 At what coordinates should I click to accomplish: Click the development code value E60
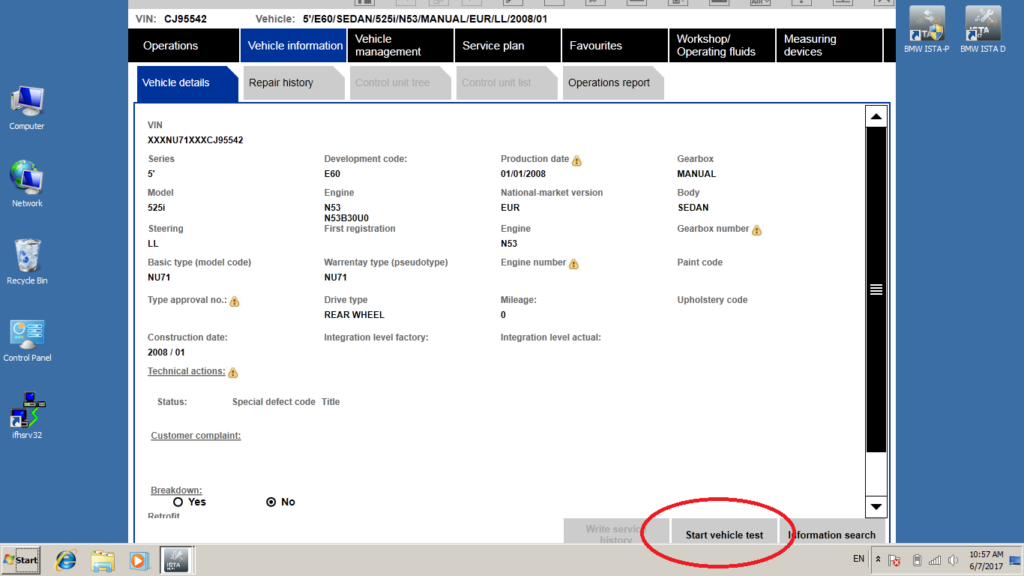(332, 174)
